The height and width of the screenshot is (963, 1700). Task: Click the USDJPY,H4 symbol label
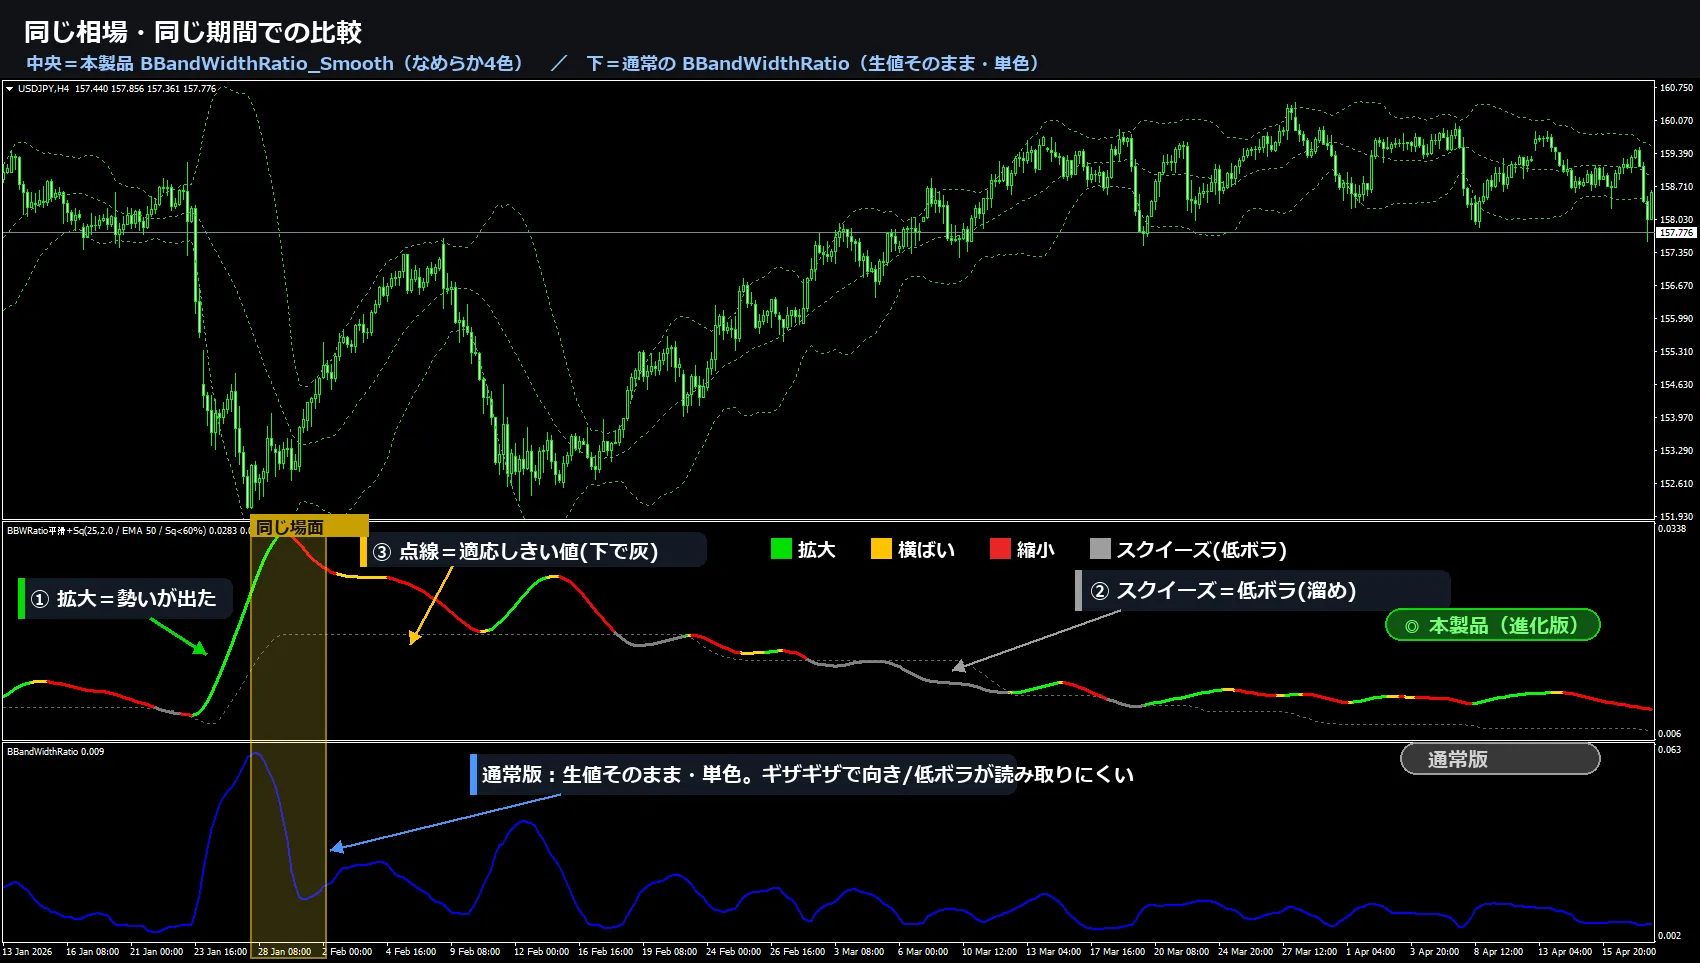point(44,89)
